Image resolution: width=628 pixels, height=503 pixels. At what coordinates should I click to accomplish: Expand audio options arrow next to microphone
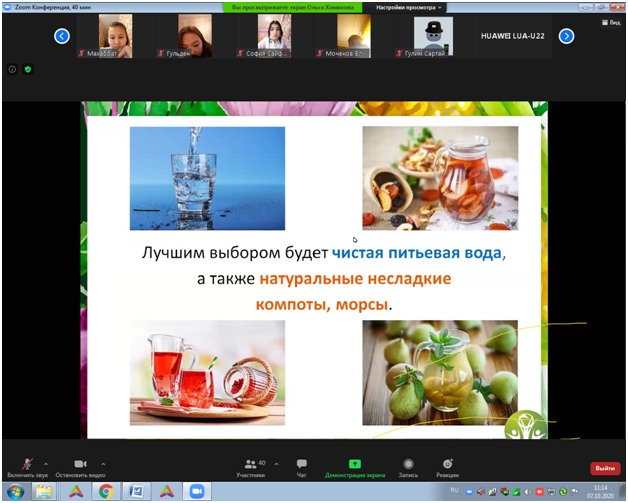pos(46,464)
